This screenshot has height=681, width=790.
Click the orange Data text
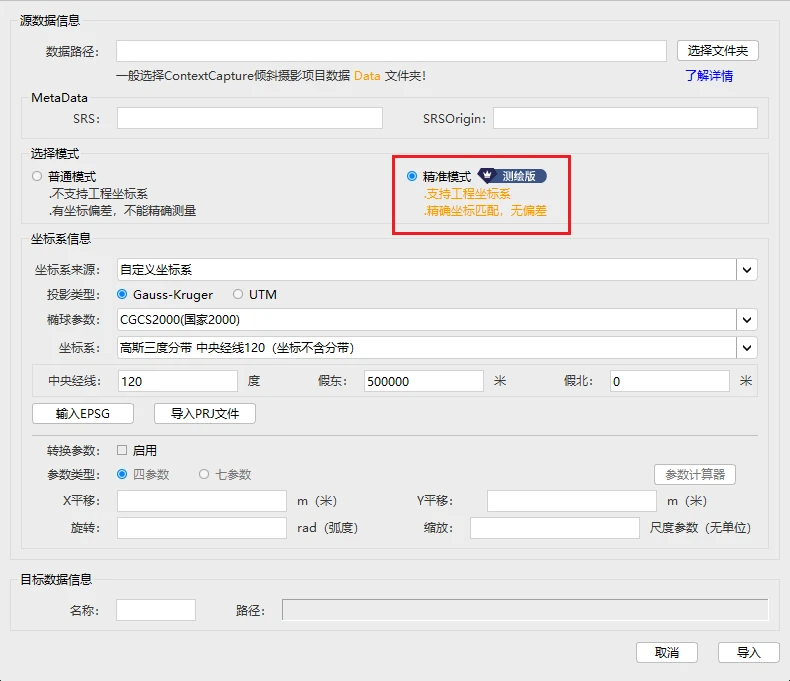[x=367, y=76]
